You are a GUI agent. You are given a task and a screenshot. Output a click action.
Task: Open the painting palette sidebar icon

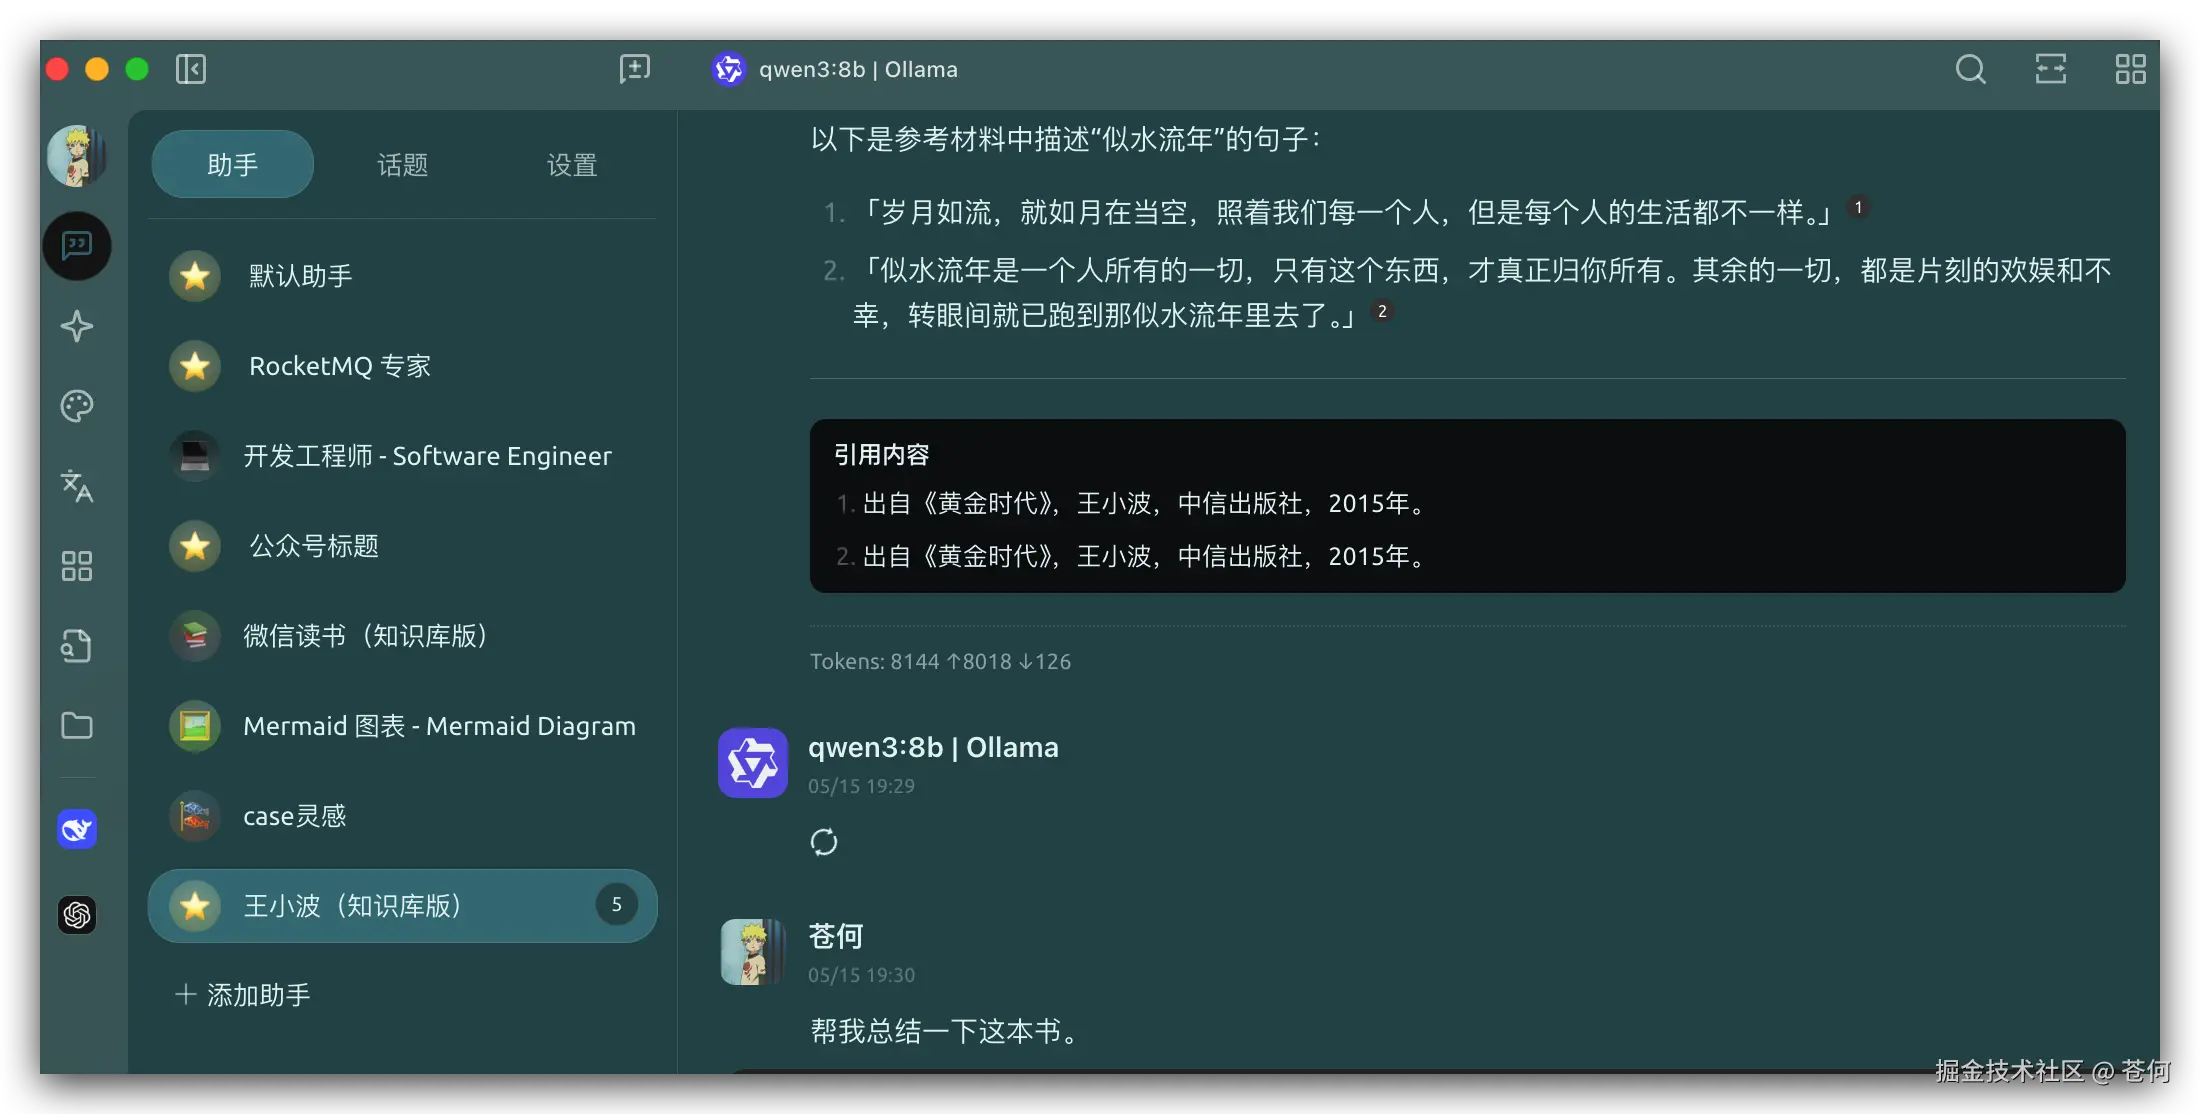click(x=77, y=406)
